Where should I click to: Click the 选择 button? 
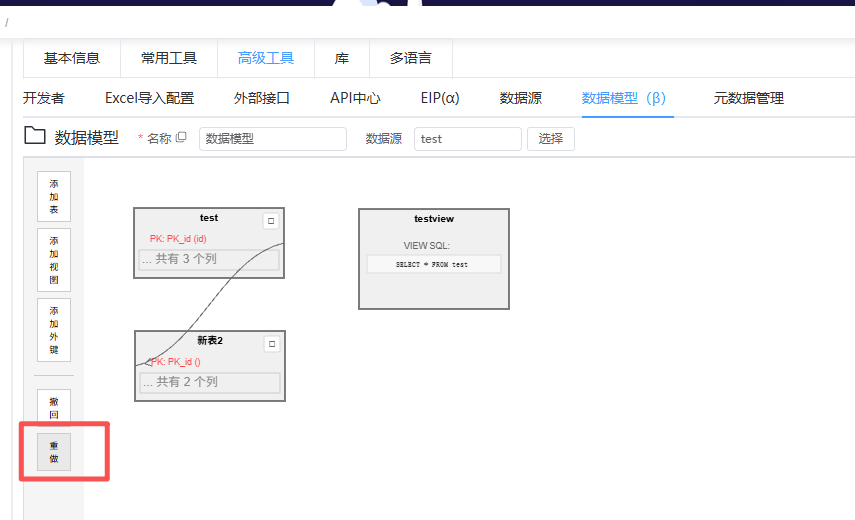tap(551, 139)
